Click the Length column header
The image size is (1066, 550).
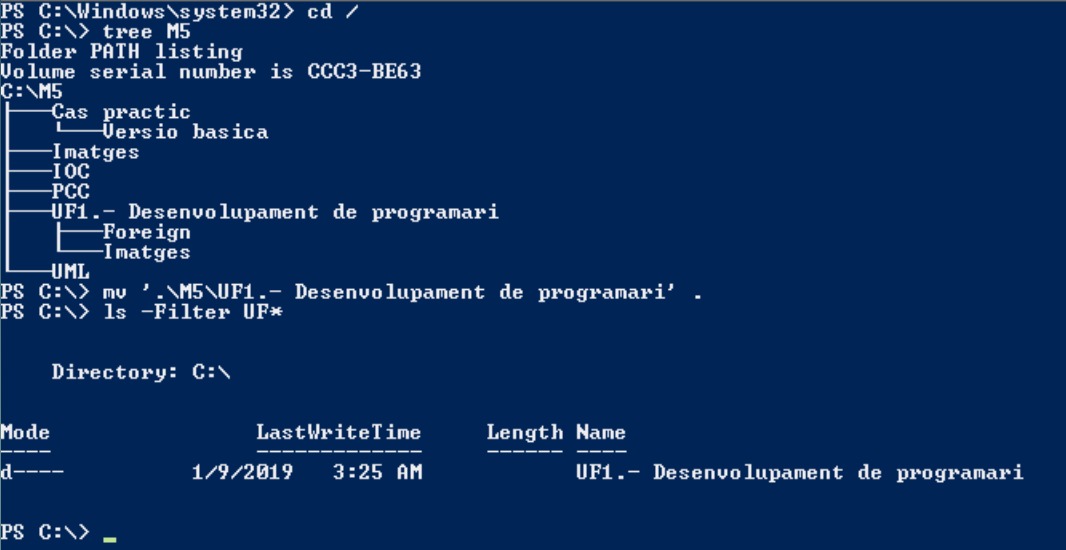point(524,432)
